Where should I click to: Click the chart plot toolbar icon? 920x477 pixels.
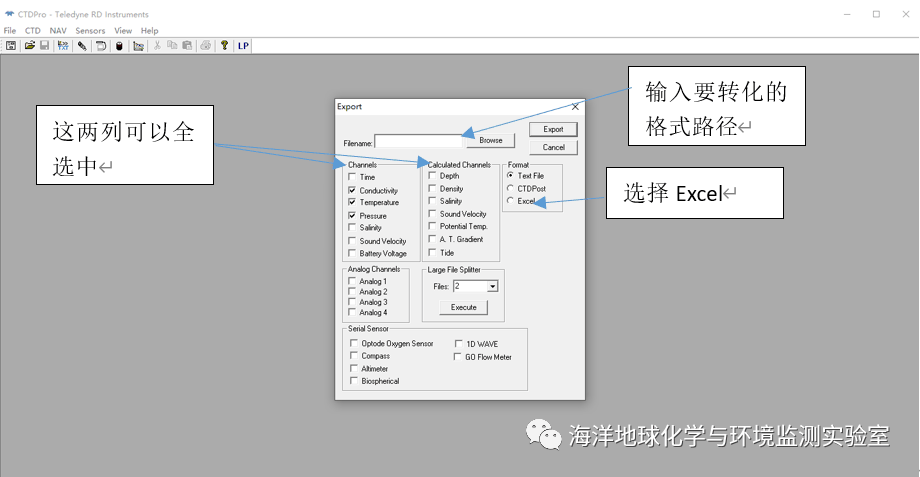point(138,45)
